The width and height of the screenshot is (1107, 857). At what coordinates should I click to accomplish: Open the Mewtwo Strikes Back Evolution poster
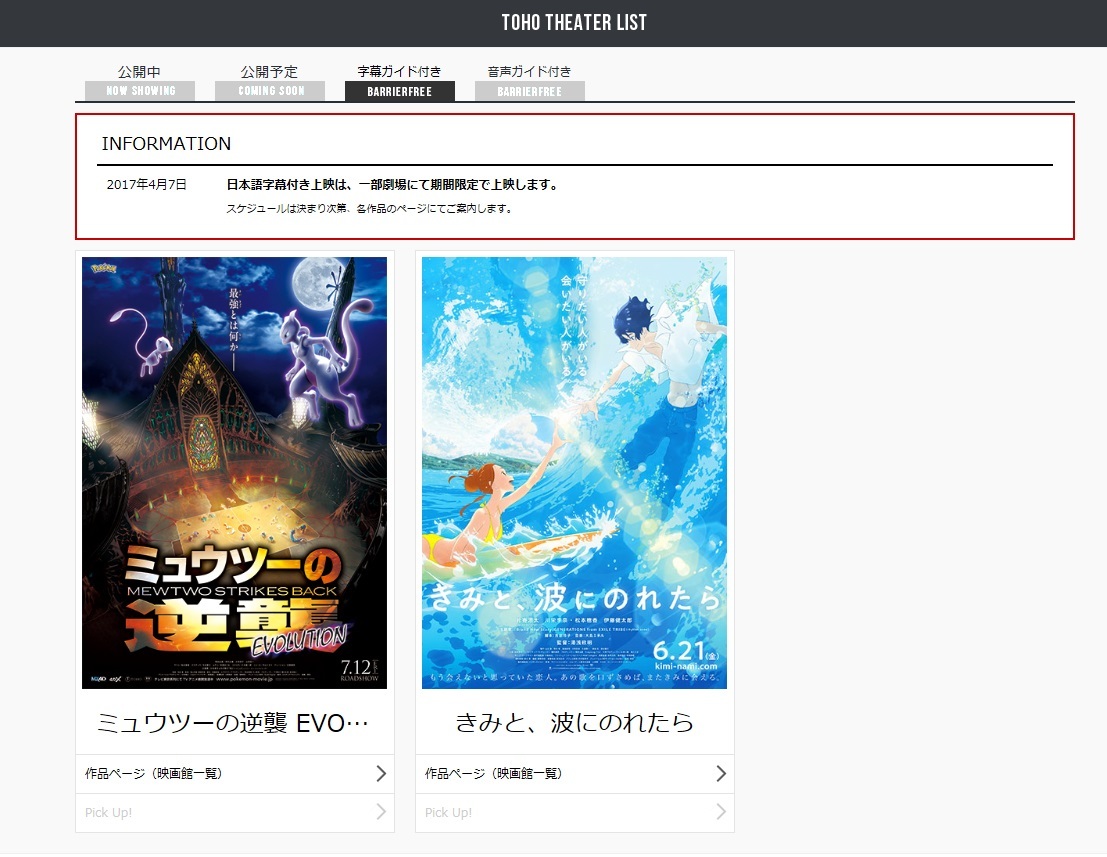[234, 472]
